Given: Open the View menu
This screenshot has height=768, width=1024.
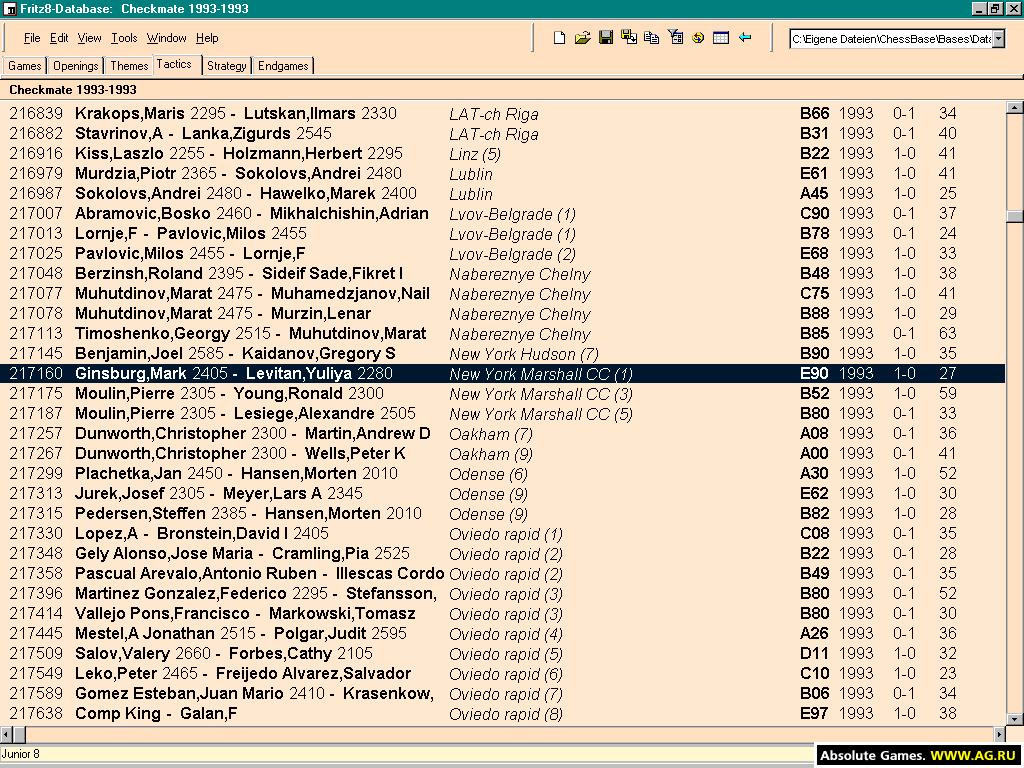Looking at the screenshot, I should 89,38.
